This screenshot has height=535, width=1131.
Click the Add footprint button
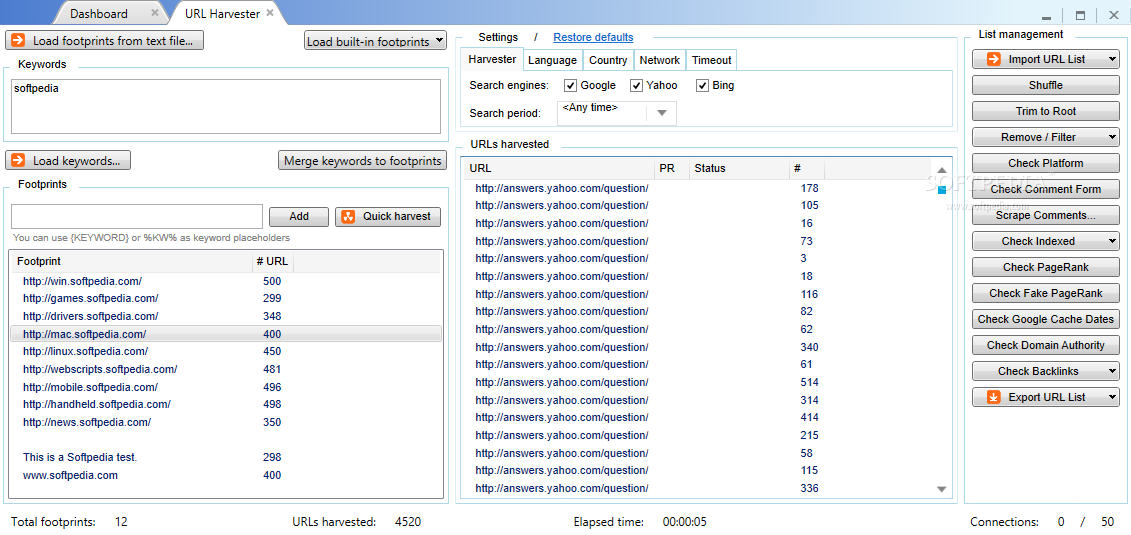(x=299, y=216)
